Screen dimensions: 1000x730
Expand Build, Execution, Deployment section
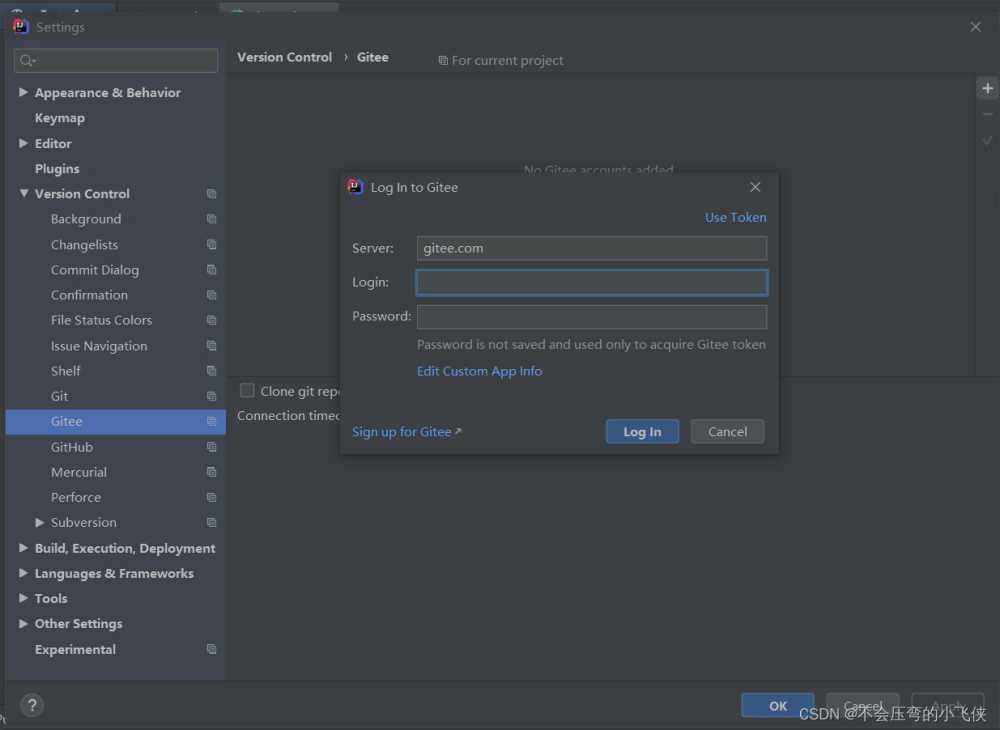(24, 548)
